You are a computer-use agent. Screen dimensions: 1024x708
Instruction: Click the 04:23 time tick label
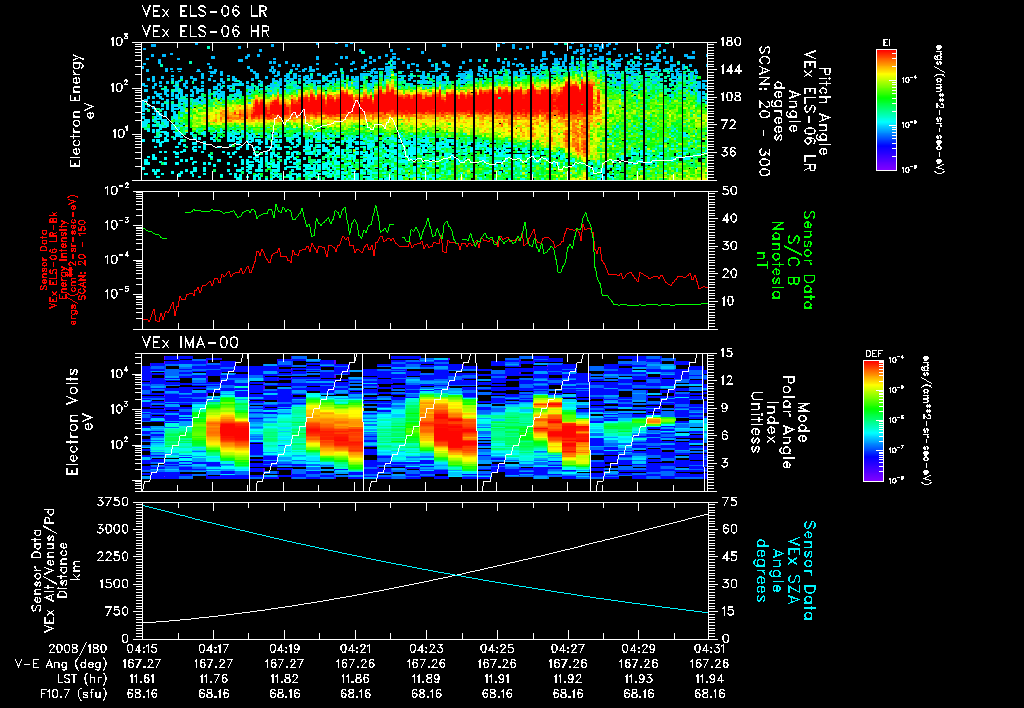pos(426,650)
